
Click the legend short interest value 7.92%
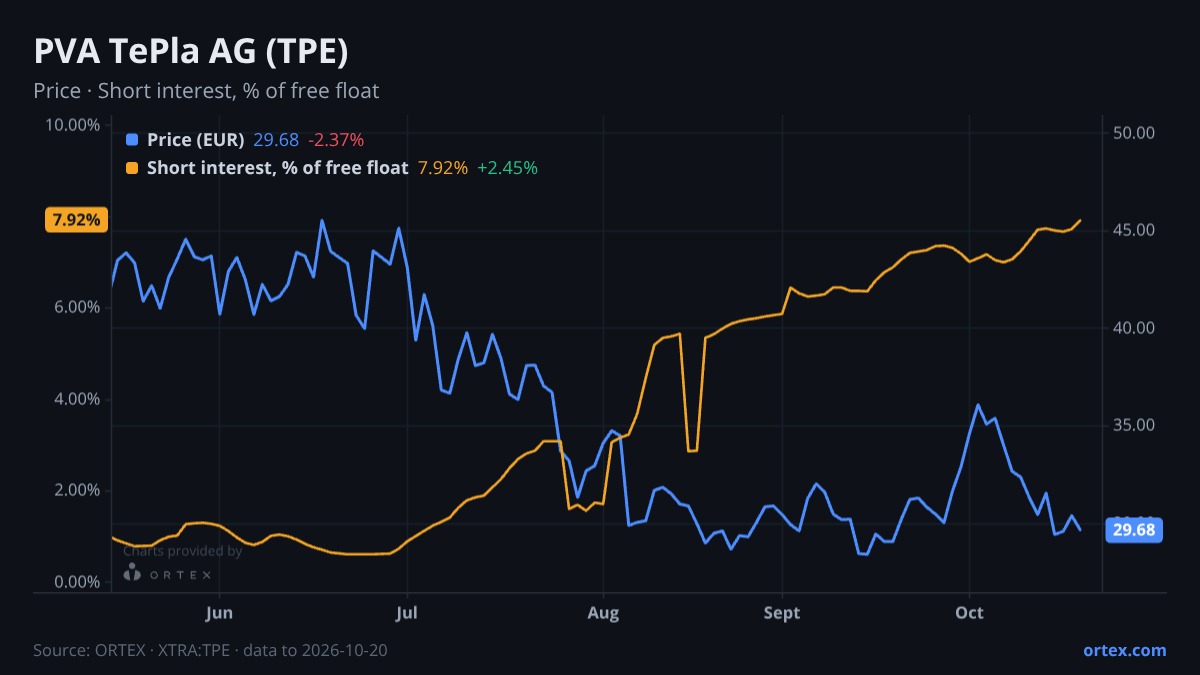coord(442,168)
